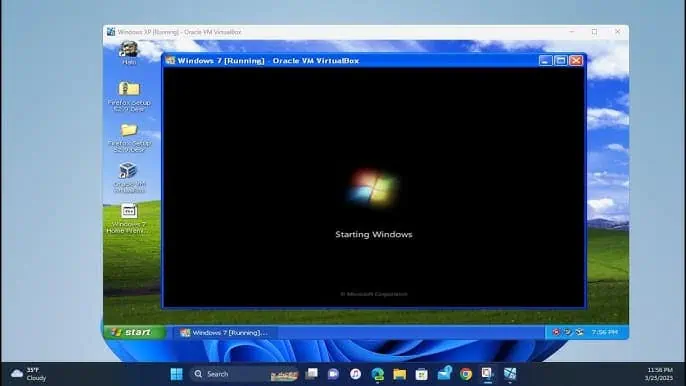Close the Windows 7 VirtualBox window
This screenshot has width=686, height=386.
point(576,60)
